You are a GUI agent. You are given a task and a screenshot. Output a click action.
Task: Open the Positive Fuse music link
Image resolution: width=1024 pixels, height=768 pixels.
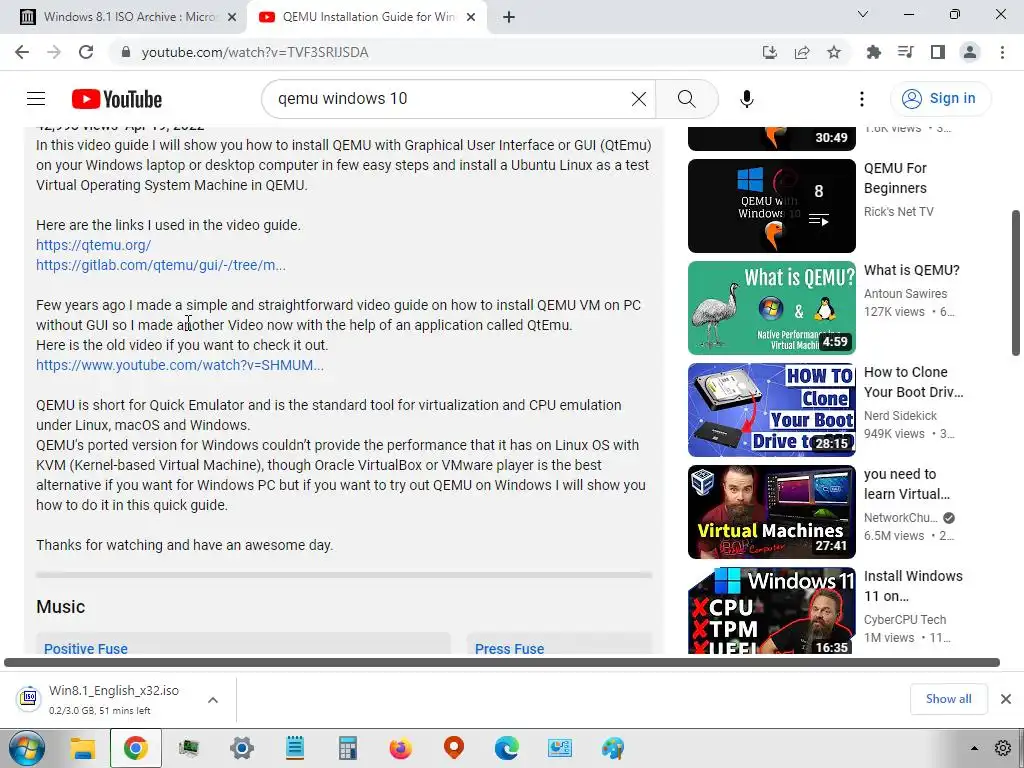[x=86, y=648]
